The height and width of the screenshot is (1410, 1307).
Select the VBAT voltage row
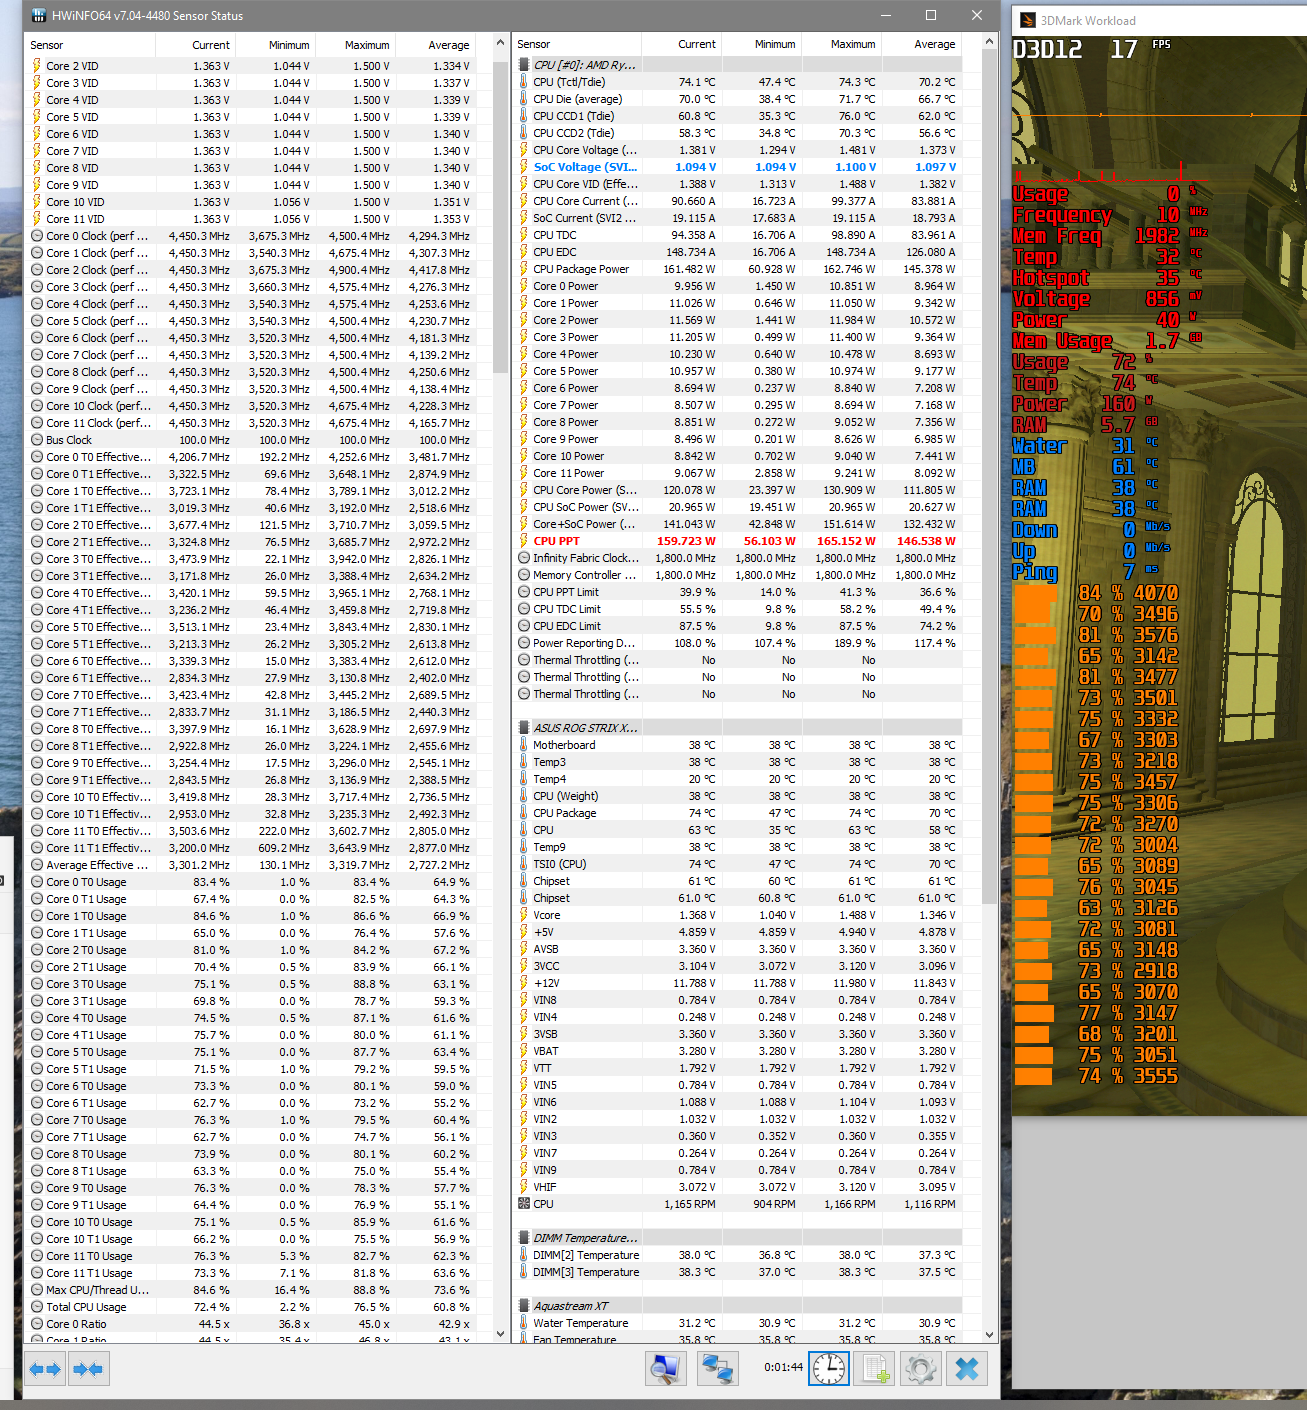[738, 1051]
